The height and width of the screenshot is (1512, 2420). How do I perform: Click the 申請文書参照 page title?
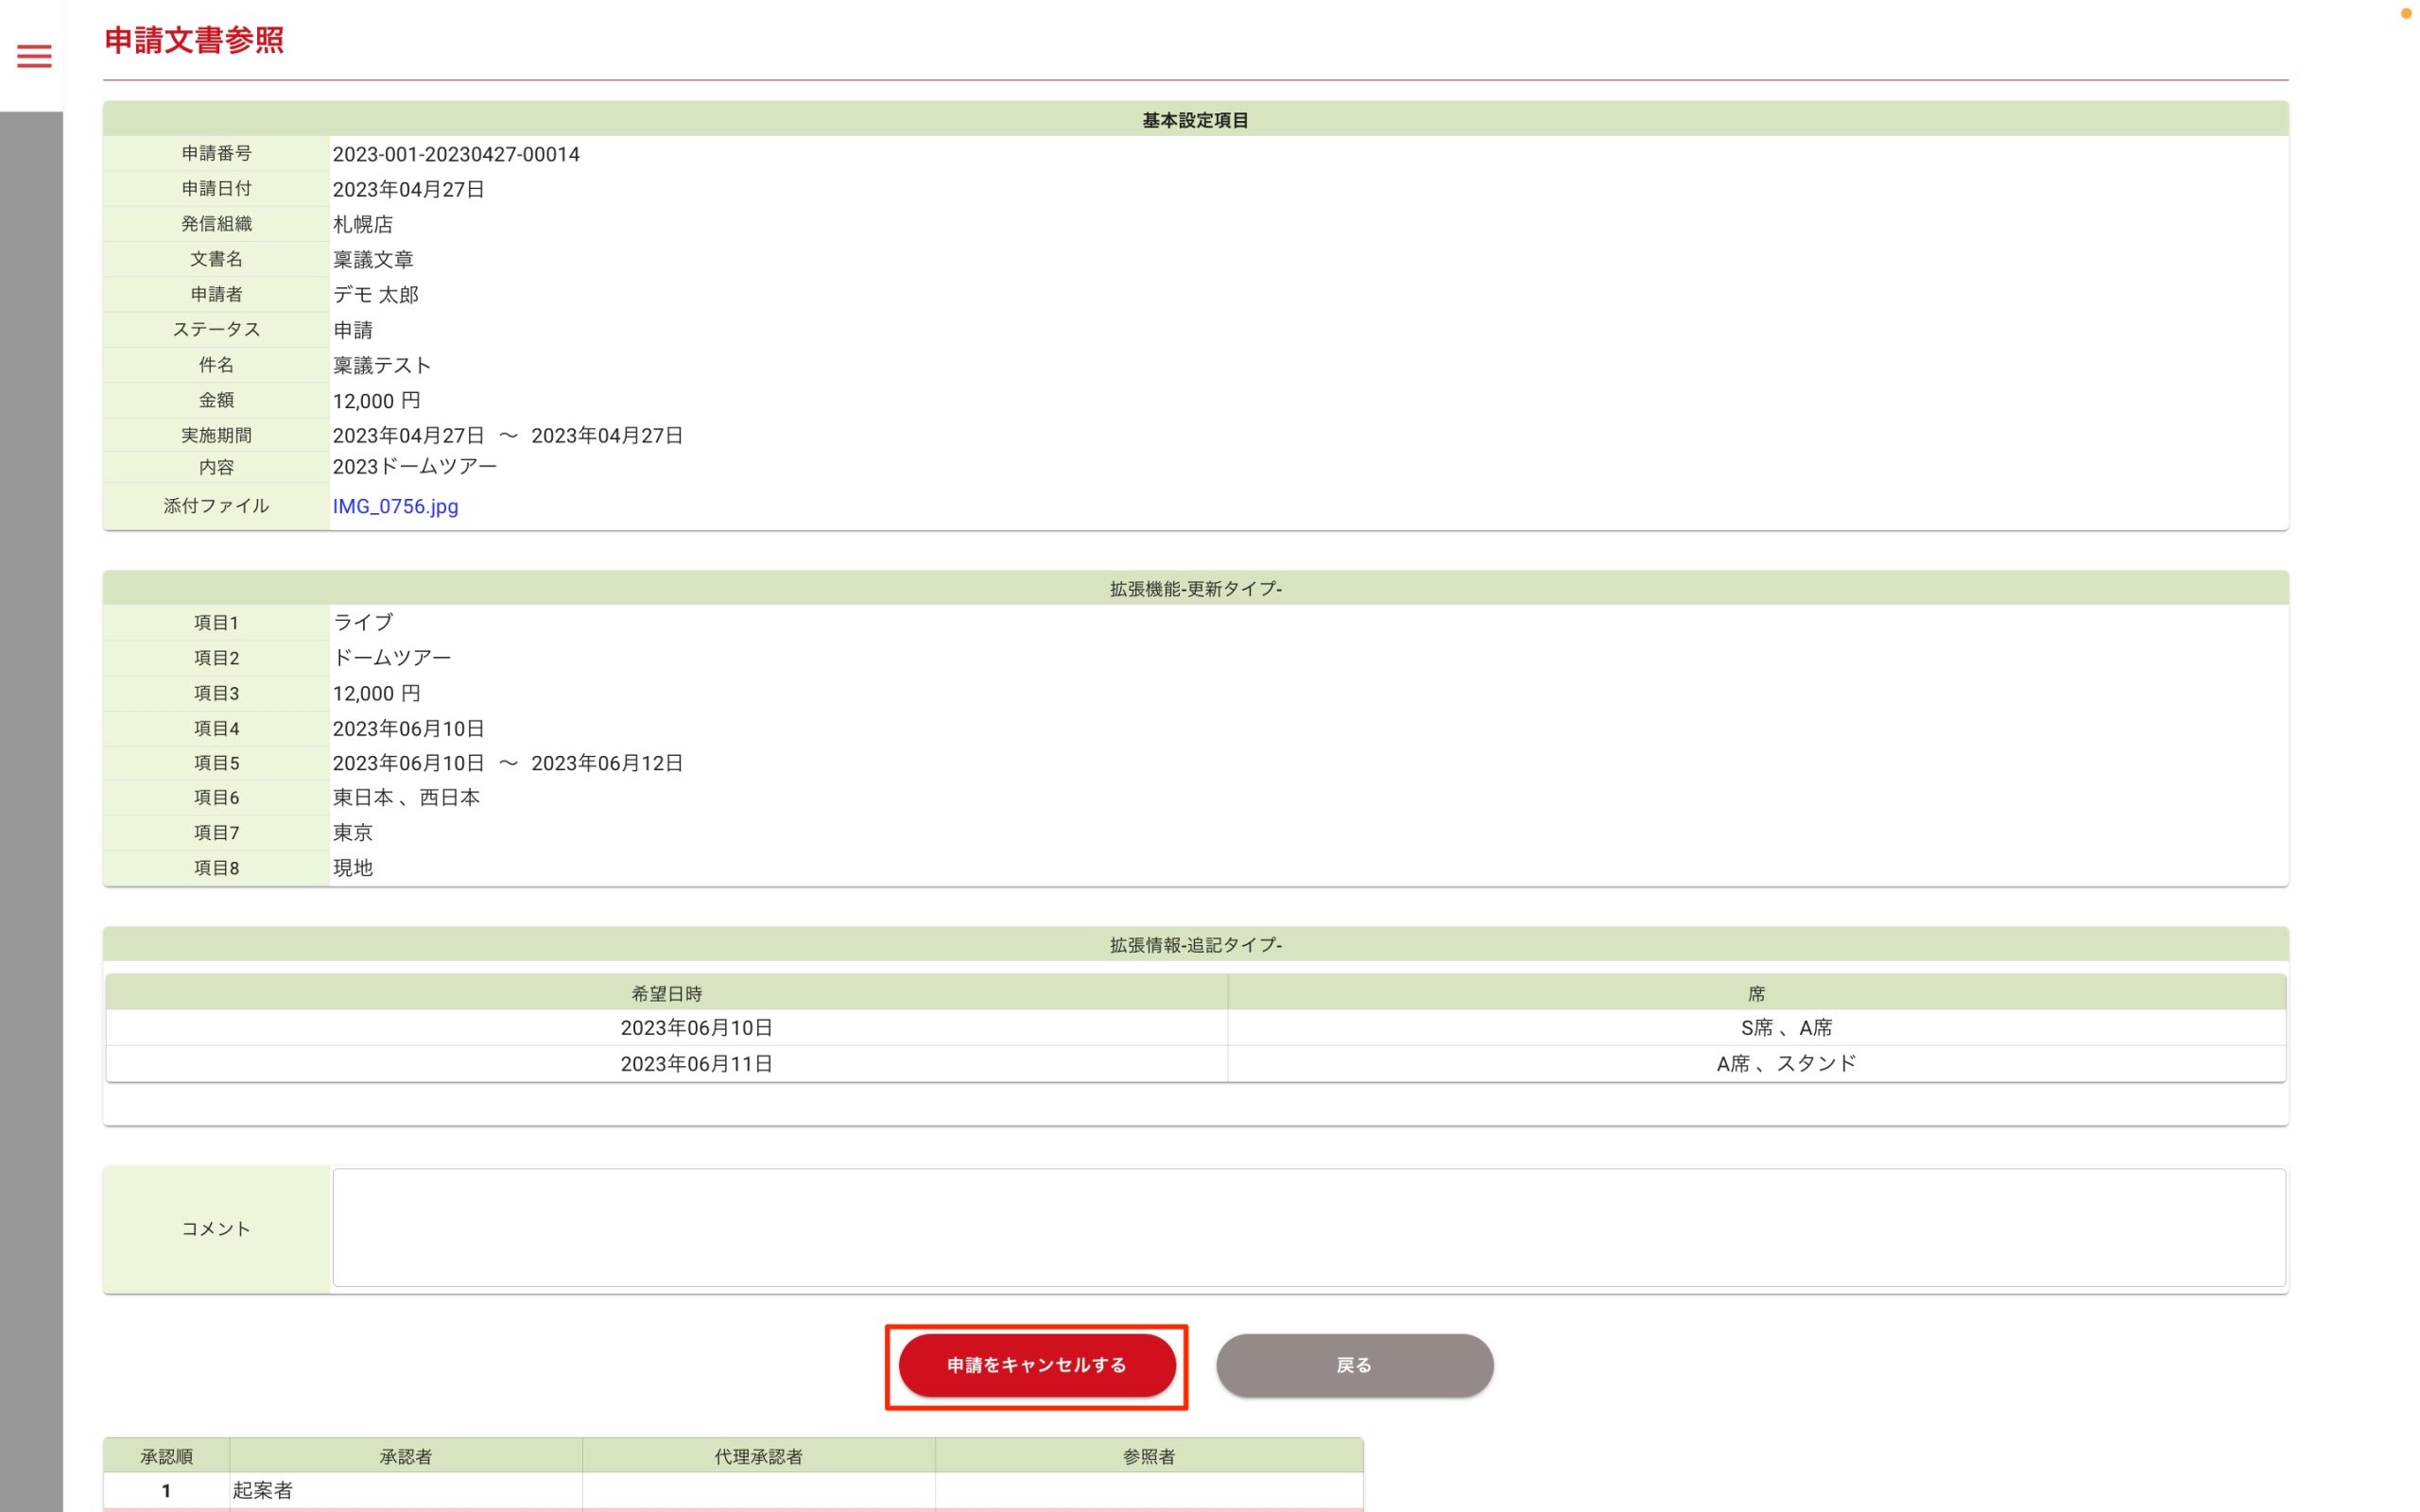tap(194, 40)
